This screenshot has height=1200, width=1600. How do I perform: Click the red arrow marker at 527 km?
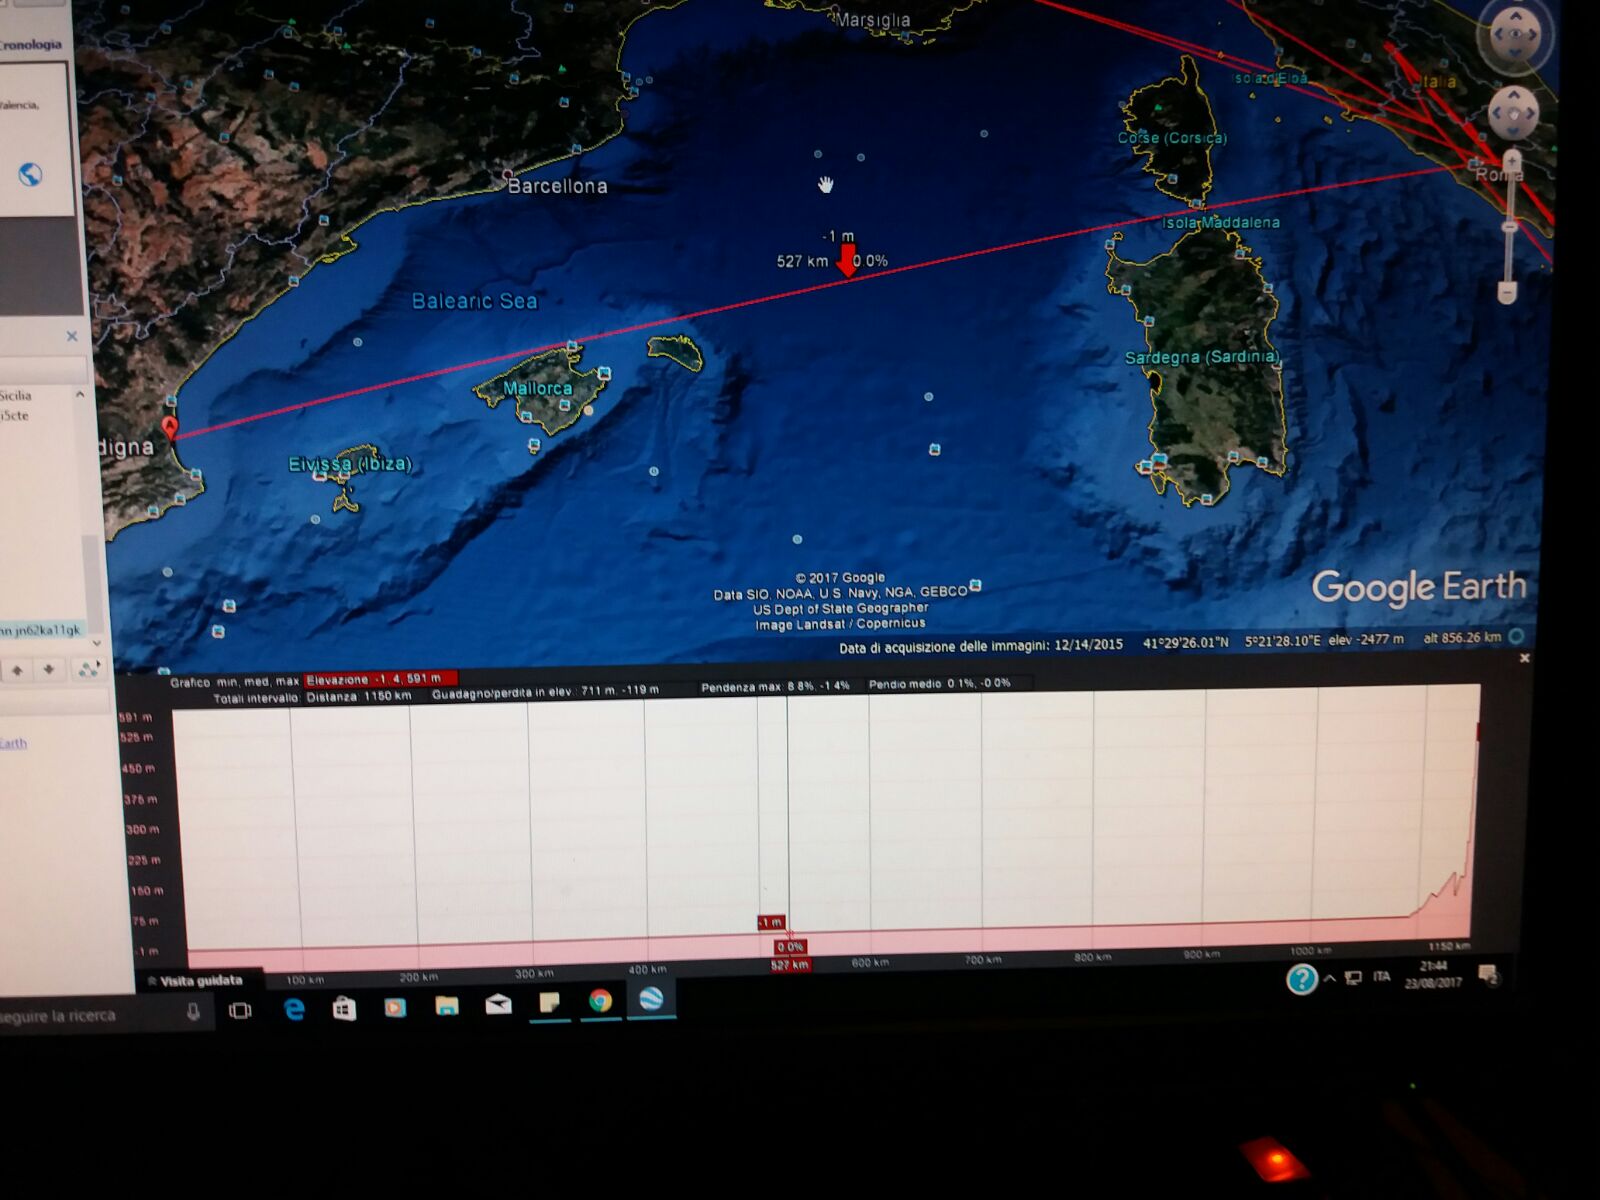click(846, 260)
